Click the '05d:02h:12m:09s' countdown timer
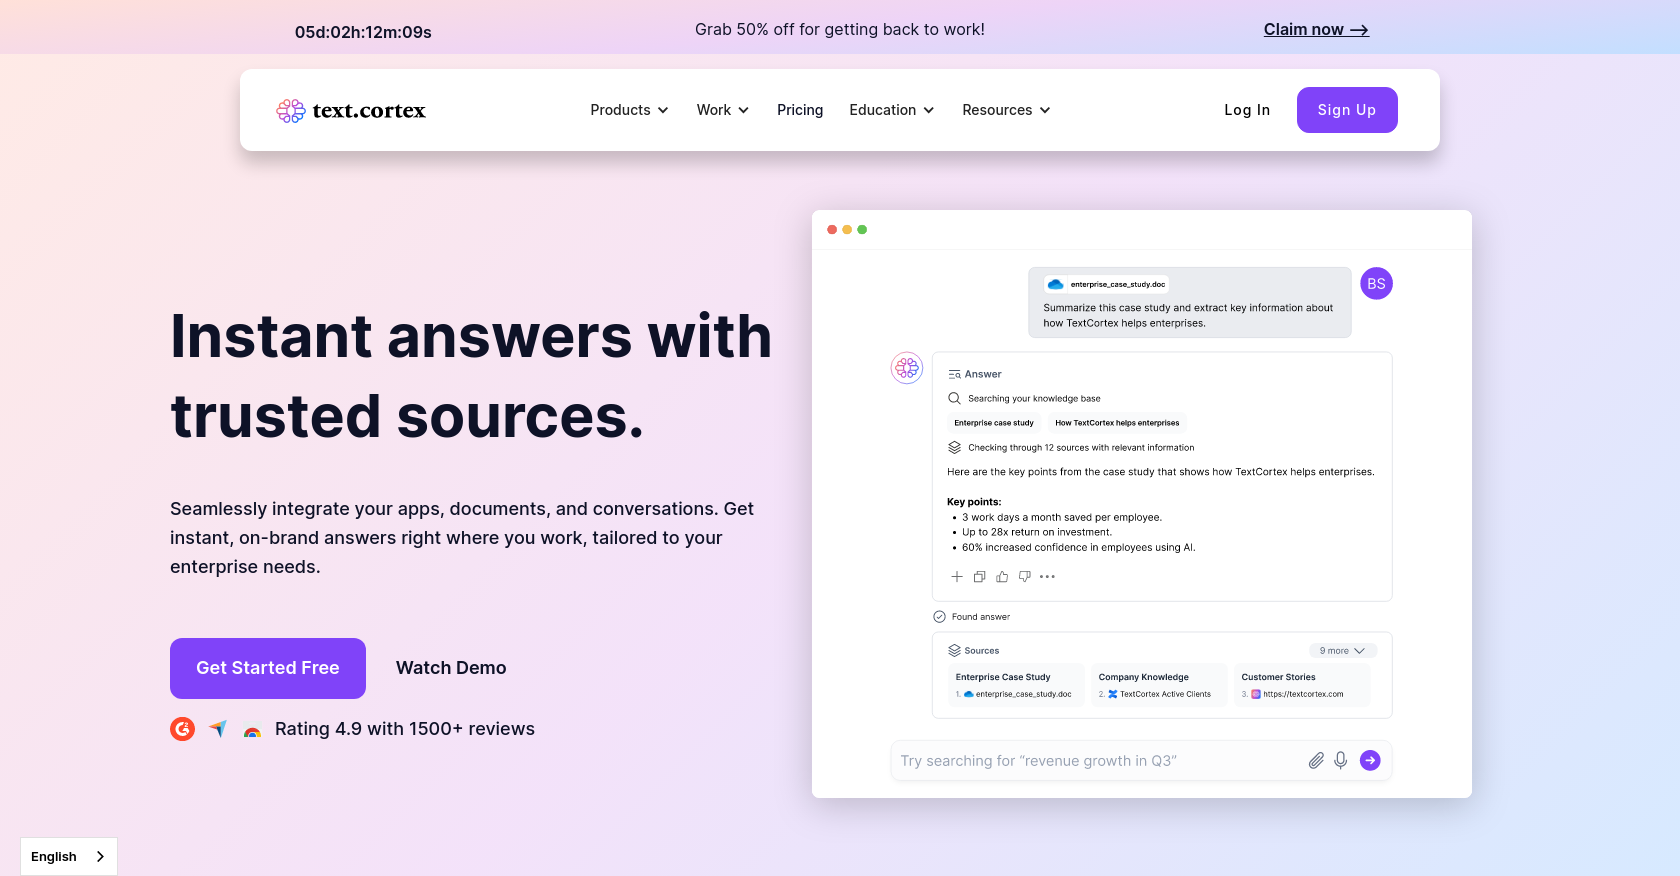 point(363,32)
